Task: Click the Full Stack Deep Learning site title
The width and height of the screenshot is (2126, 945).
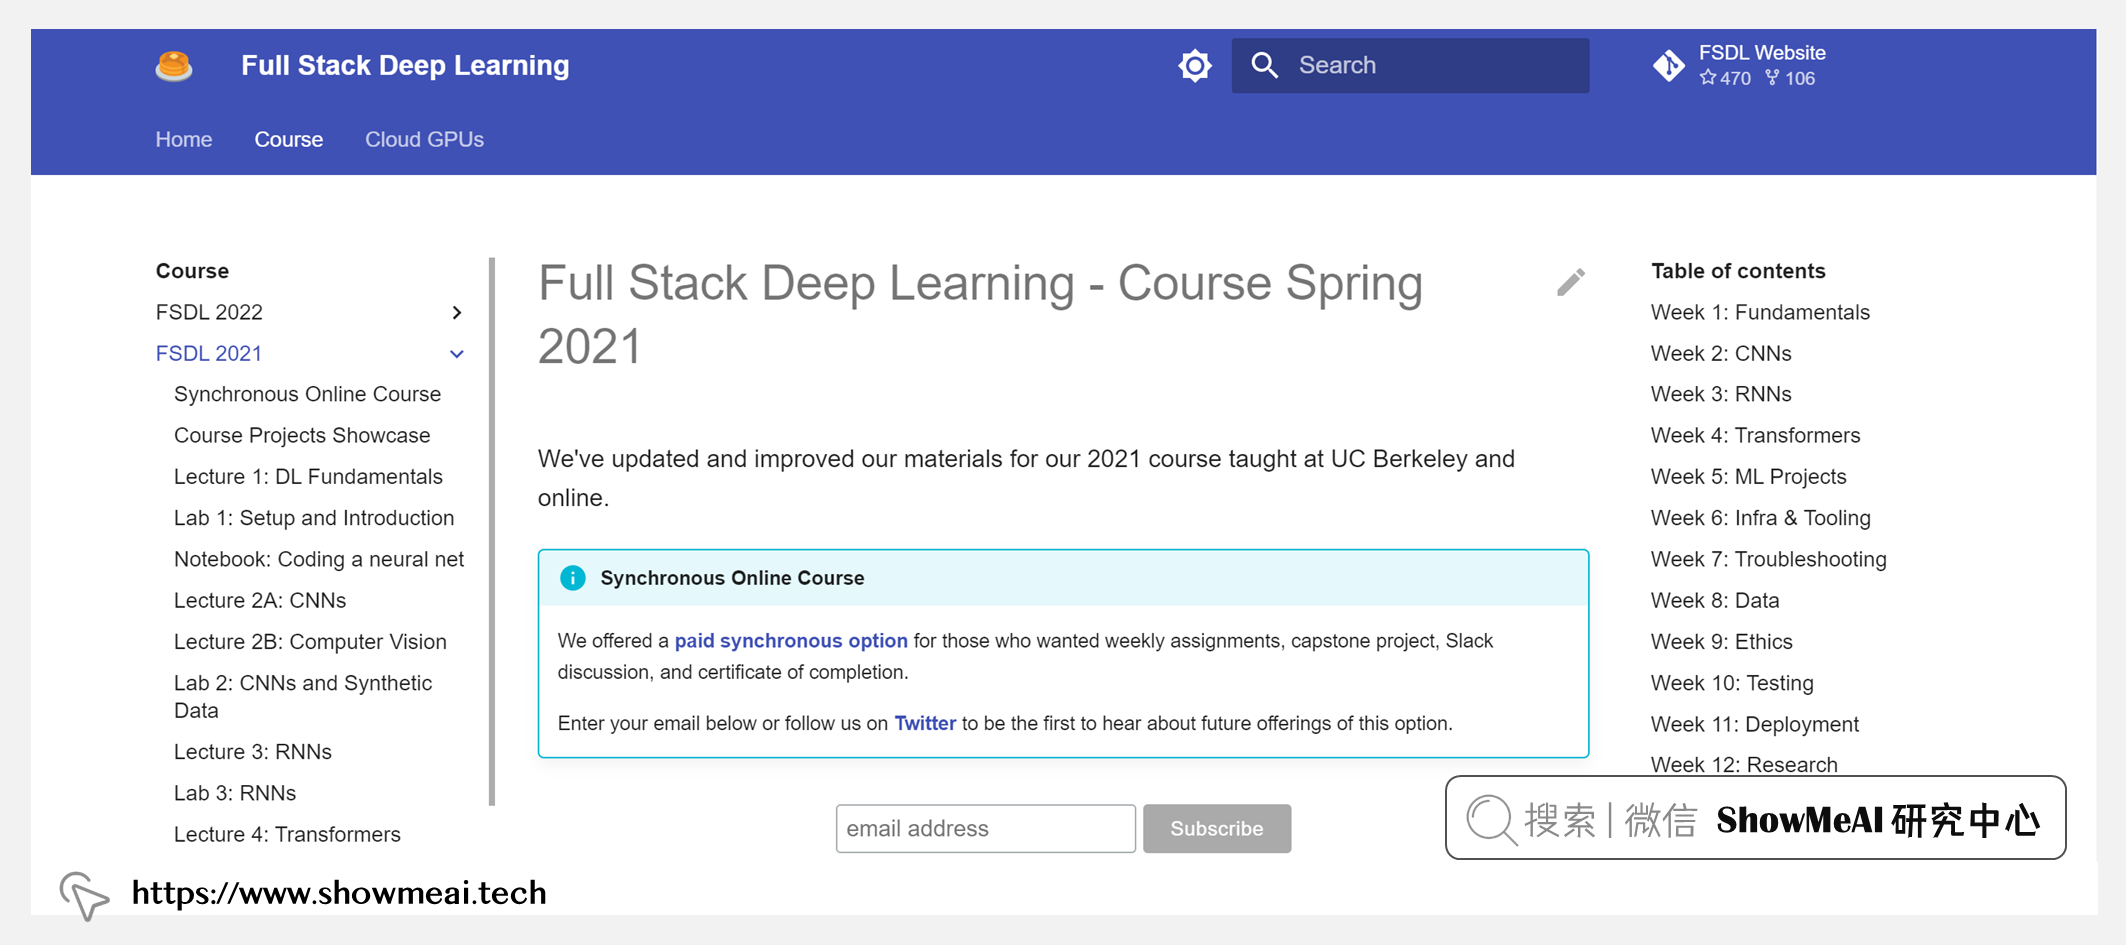Action: point(405,66)
